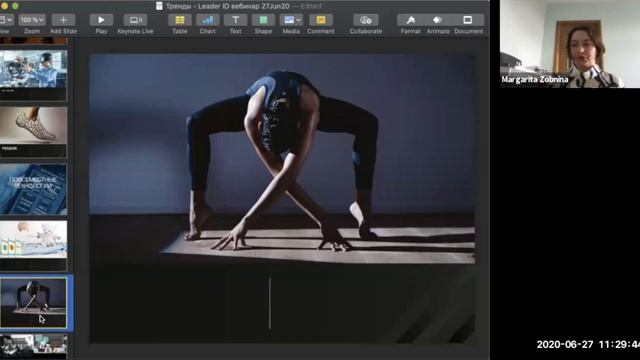Select the bottom partially visible slide thumbnail
The width and height of the screenshot is (640, 360).
tap(33, 346)
